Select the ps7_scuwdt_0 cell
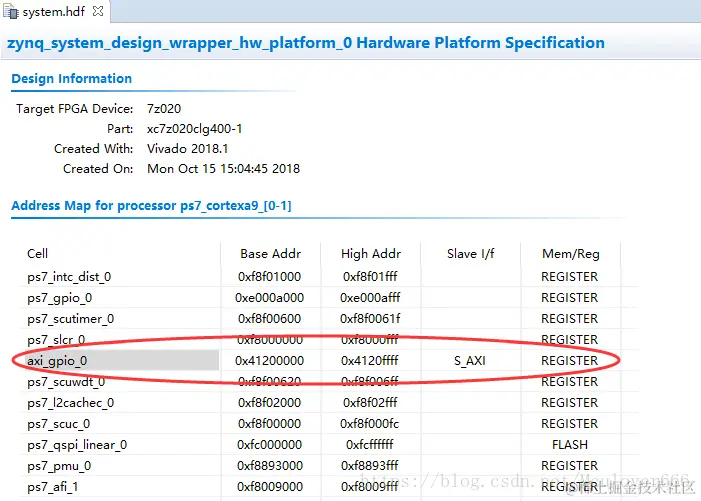Image resolution: width=701 pixels, height=501 pixels. [66, 382]
